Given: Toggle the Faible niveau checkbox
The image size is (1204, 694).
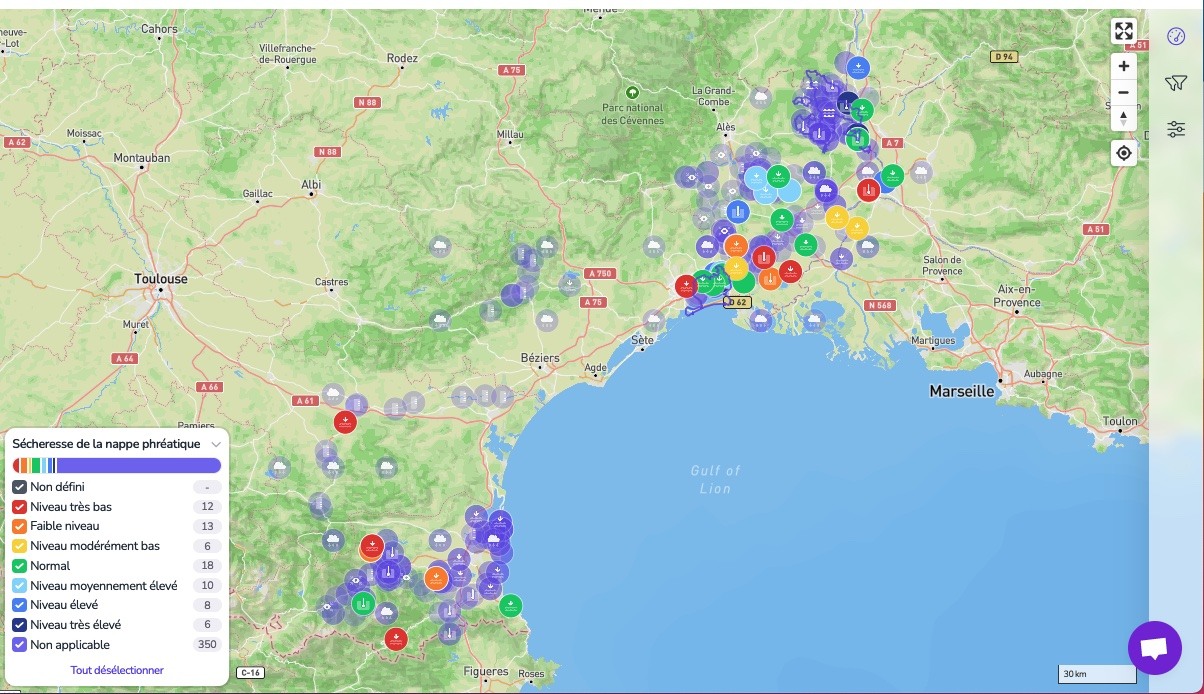Looking at the screenshot, I should tap(19, 526).
